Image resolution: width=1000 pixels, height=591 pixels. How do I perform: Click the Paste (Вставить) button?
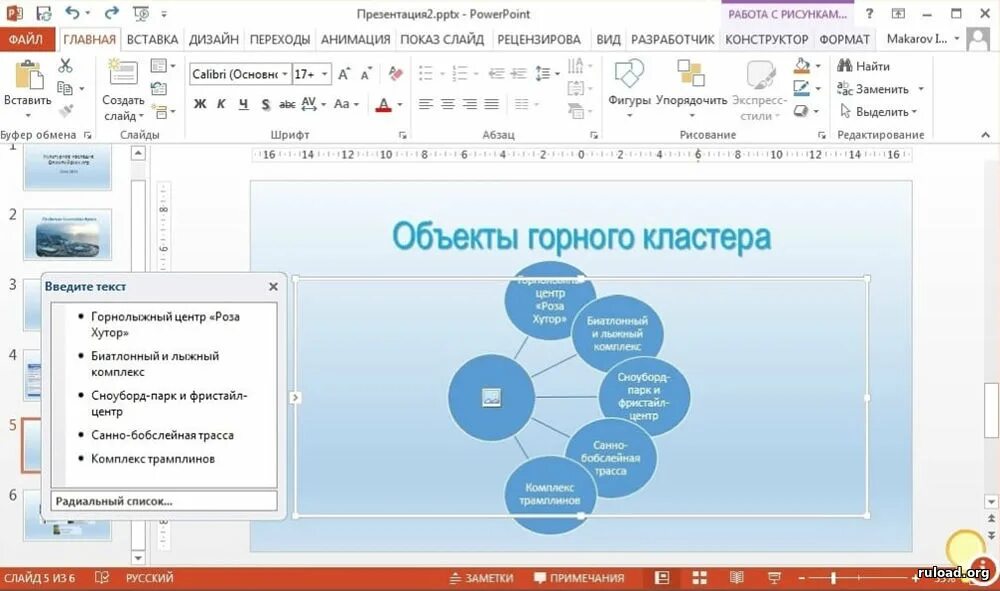27,89
